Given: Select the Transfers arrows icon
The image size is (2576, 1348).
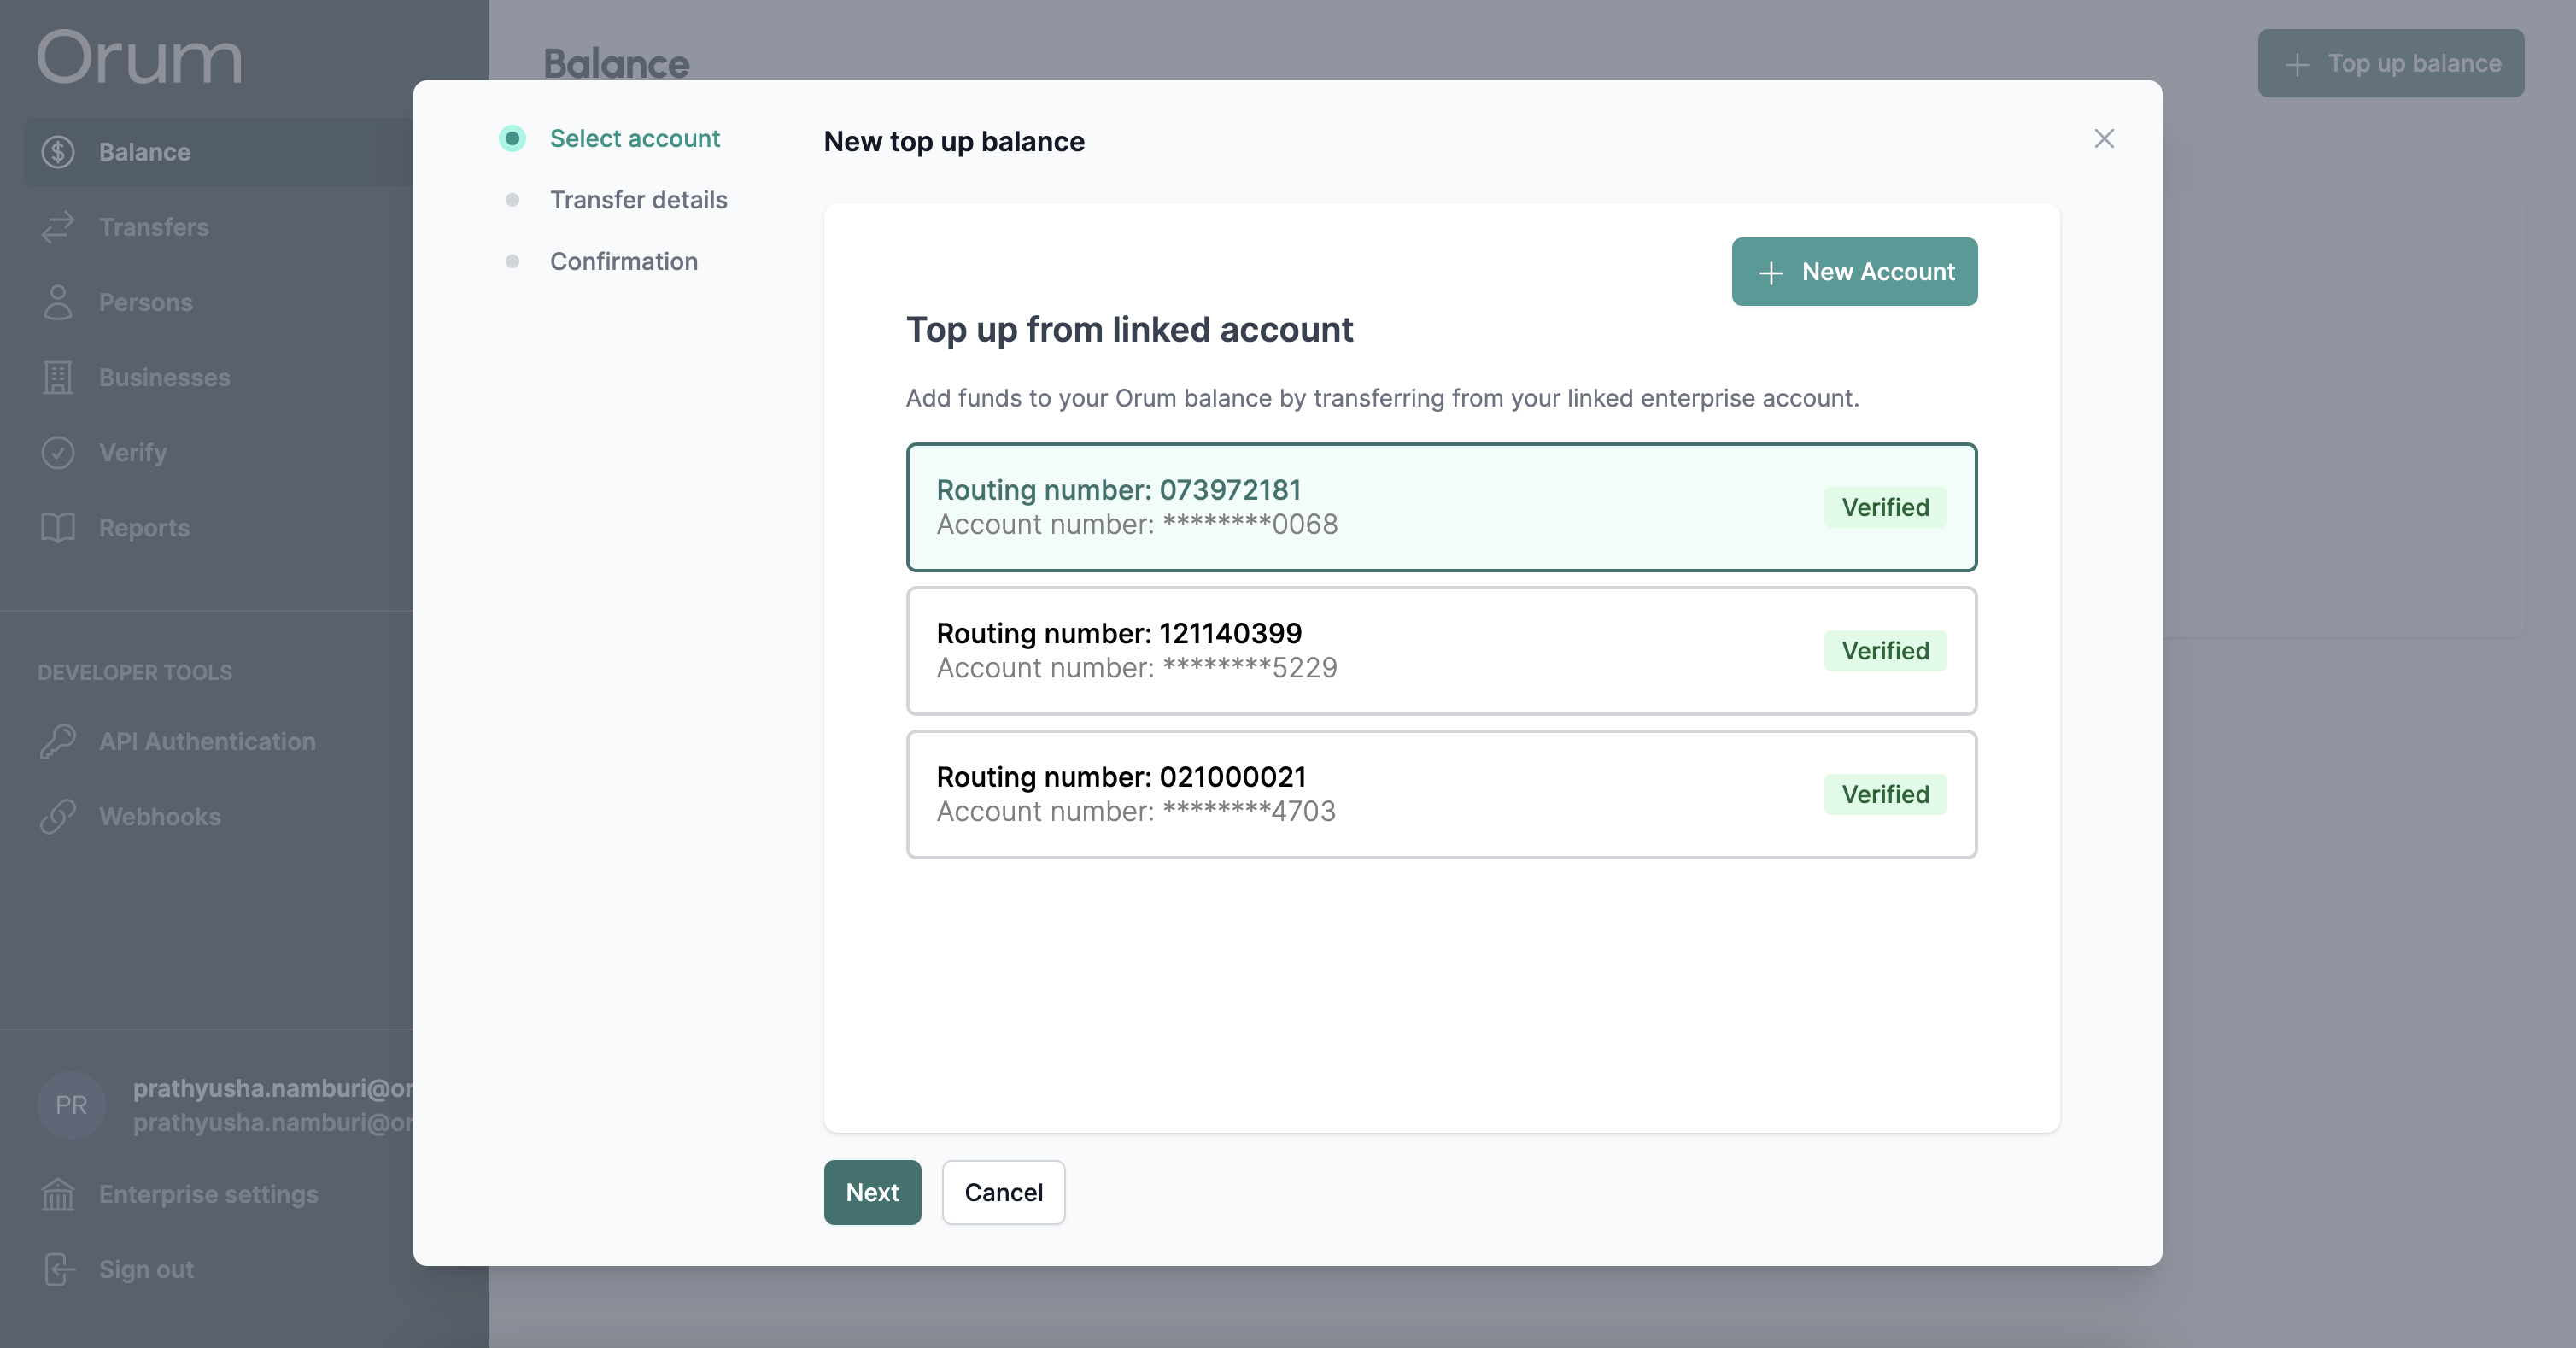Looking at the screenshot, I should coord(58,227).
